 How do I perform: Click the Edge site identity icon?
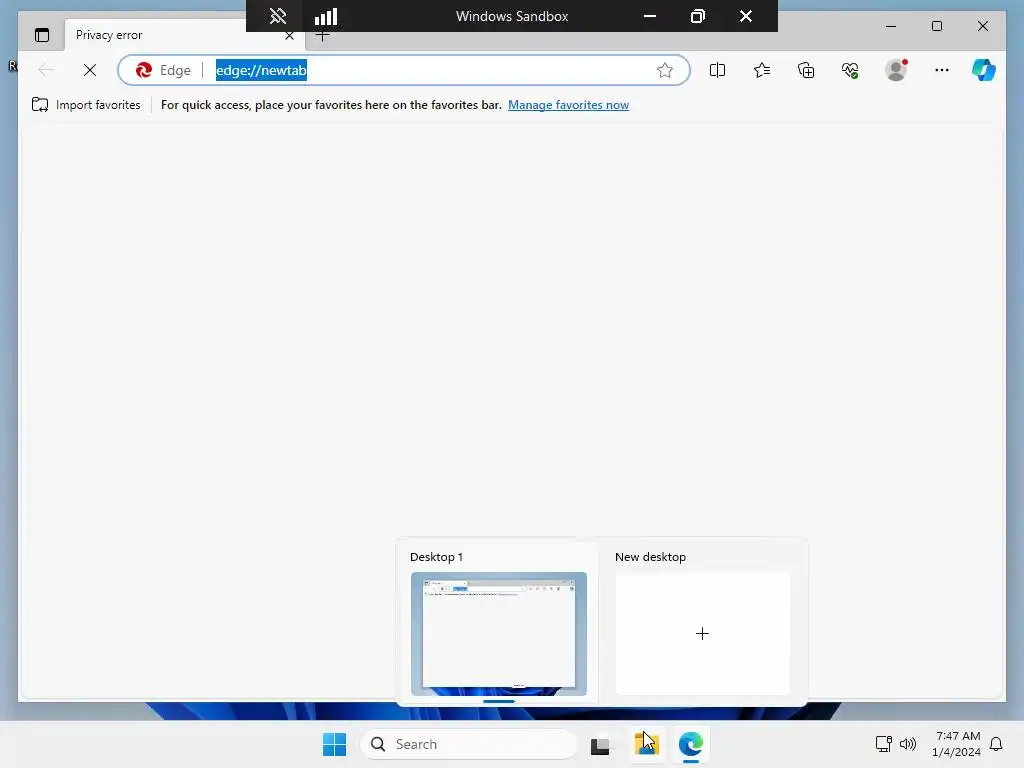point(163,70)
